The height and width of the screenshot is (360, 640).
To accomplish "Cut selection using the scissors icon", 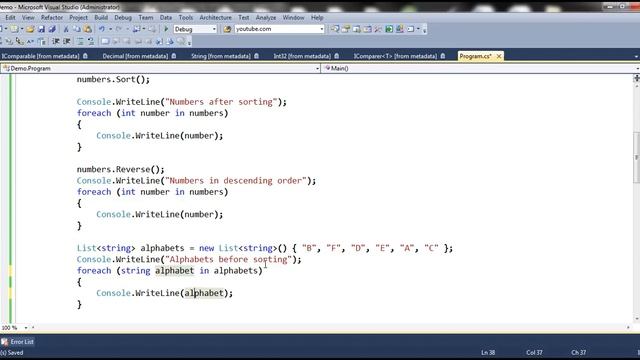I will coord(66,29).
